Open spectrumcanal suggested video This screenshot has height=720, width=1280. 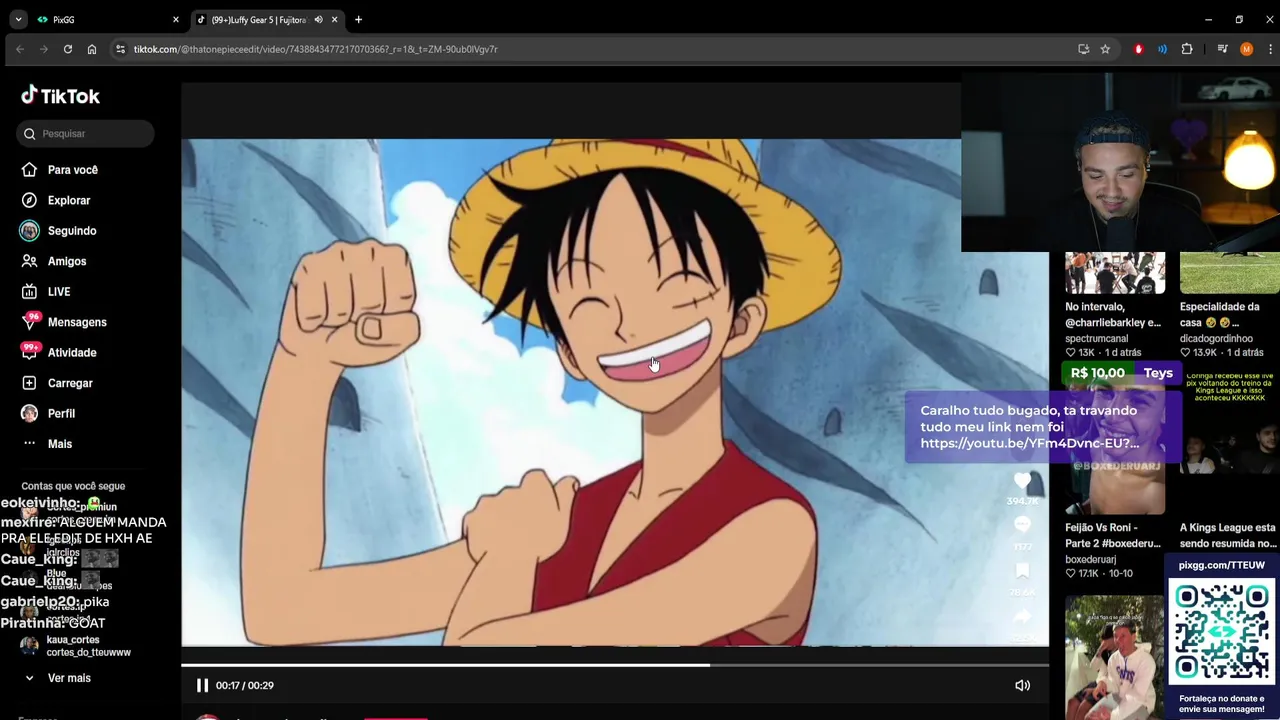click(x=1114, y=272)
